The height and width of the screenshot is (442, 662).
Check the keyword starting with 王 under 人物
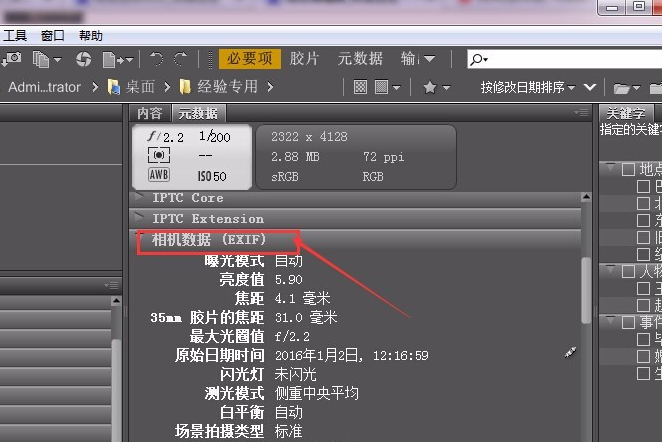643,288
